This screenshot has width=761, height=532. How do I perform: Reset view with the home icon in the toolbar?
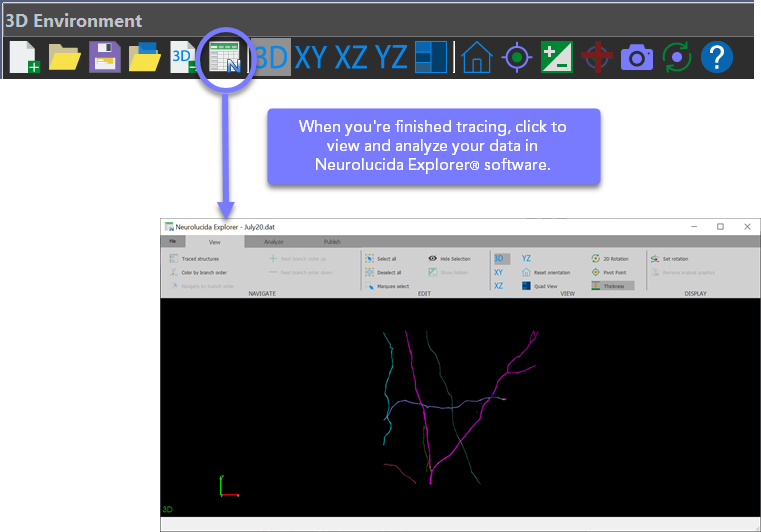coord(477,57)
